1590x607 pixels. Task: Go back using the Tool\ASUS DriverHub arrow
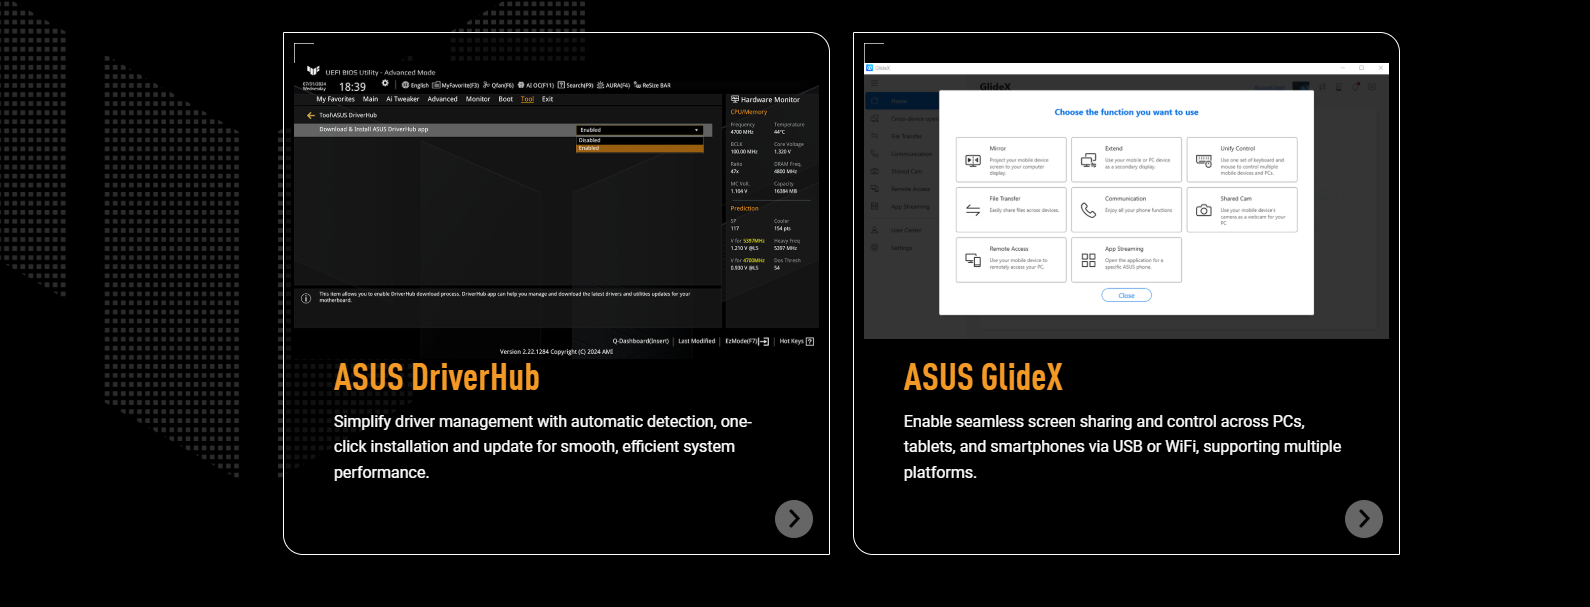coord(311,116)
